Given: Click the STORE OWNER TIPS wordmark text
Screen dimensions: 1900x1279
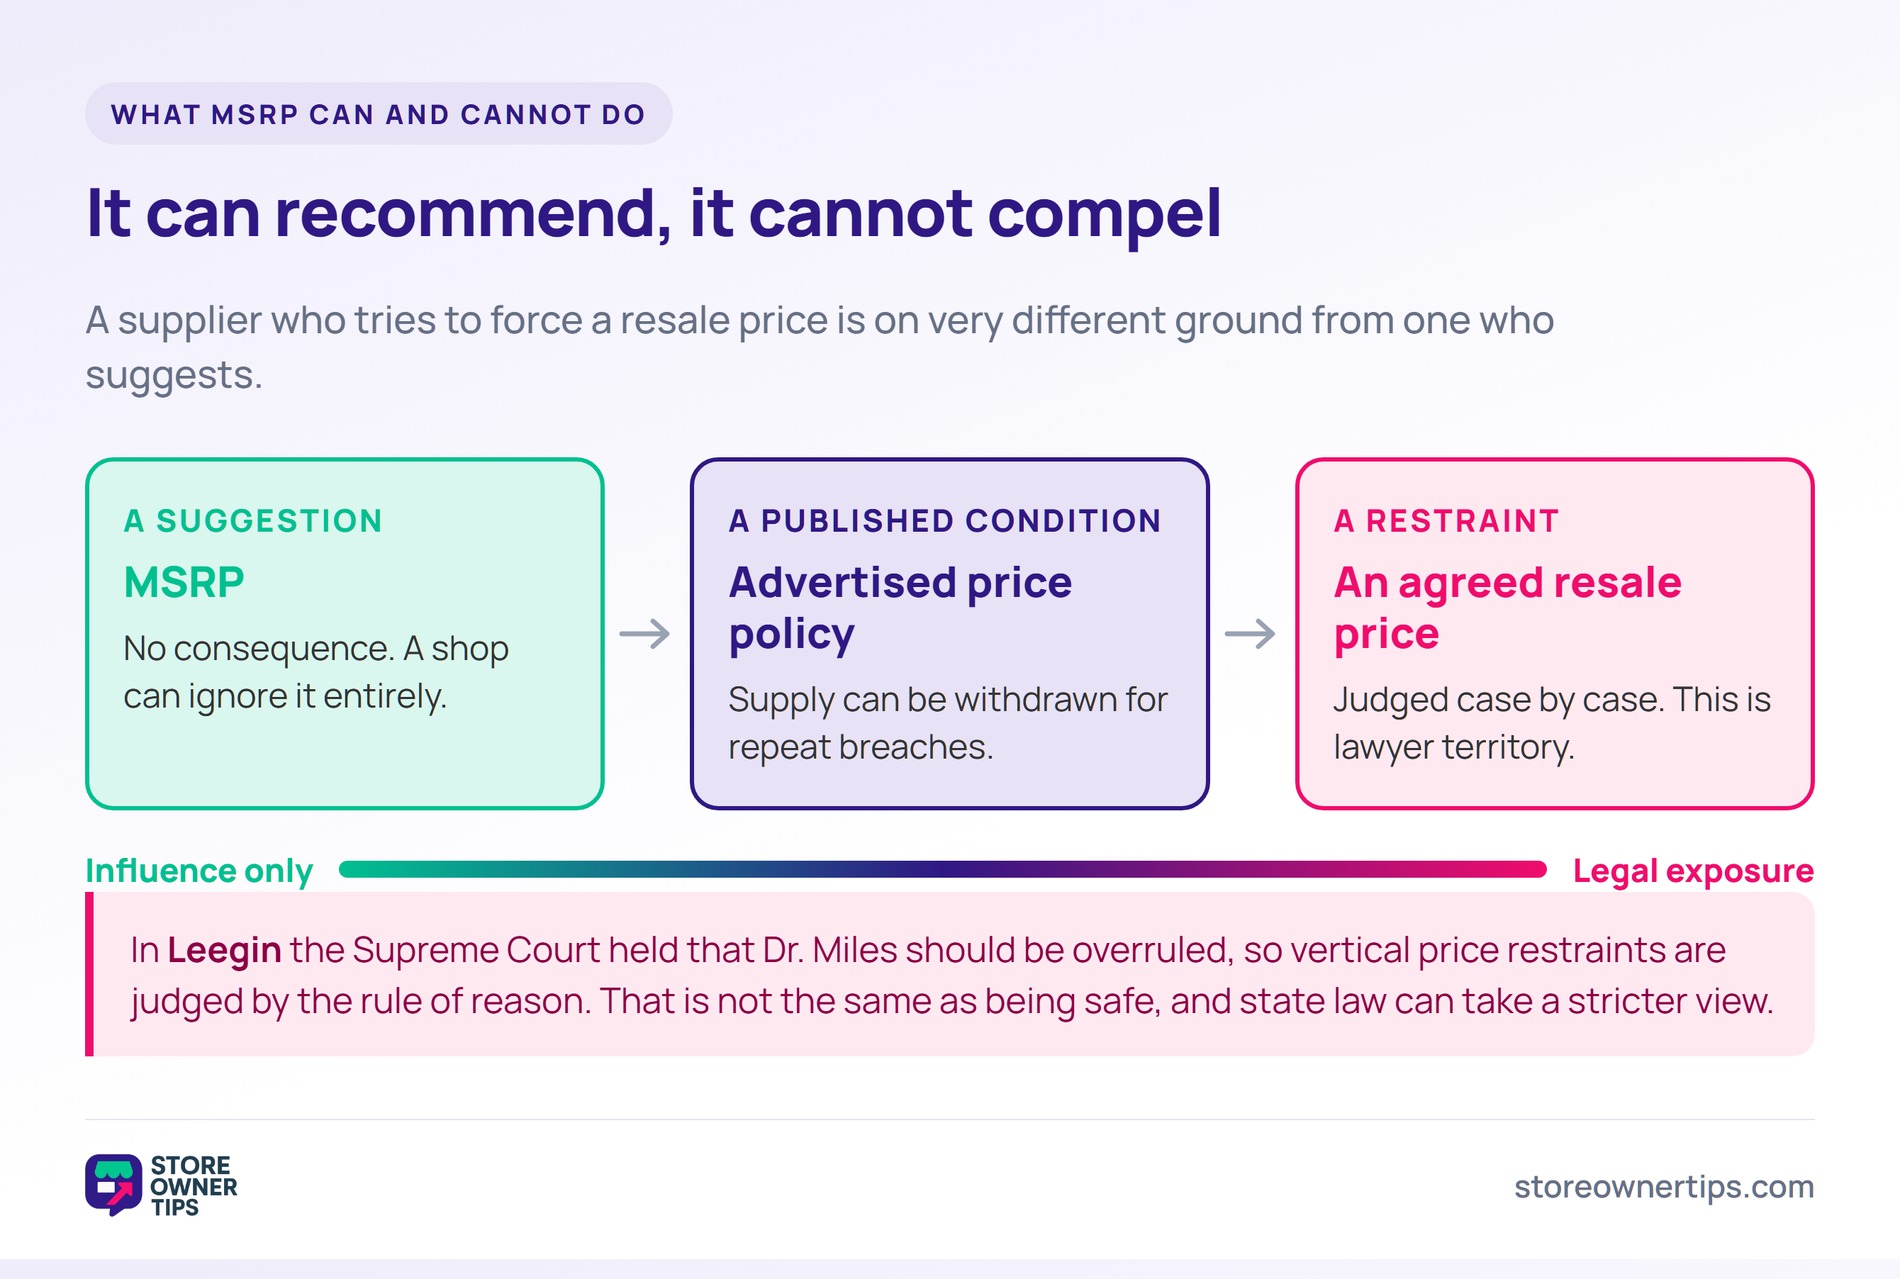Looking at the screenshot, I should [x=194, y=1186].
